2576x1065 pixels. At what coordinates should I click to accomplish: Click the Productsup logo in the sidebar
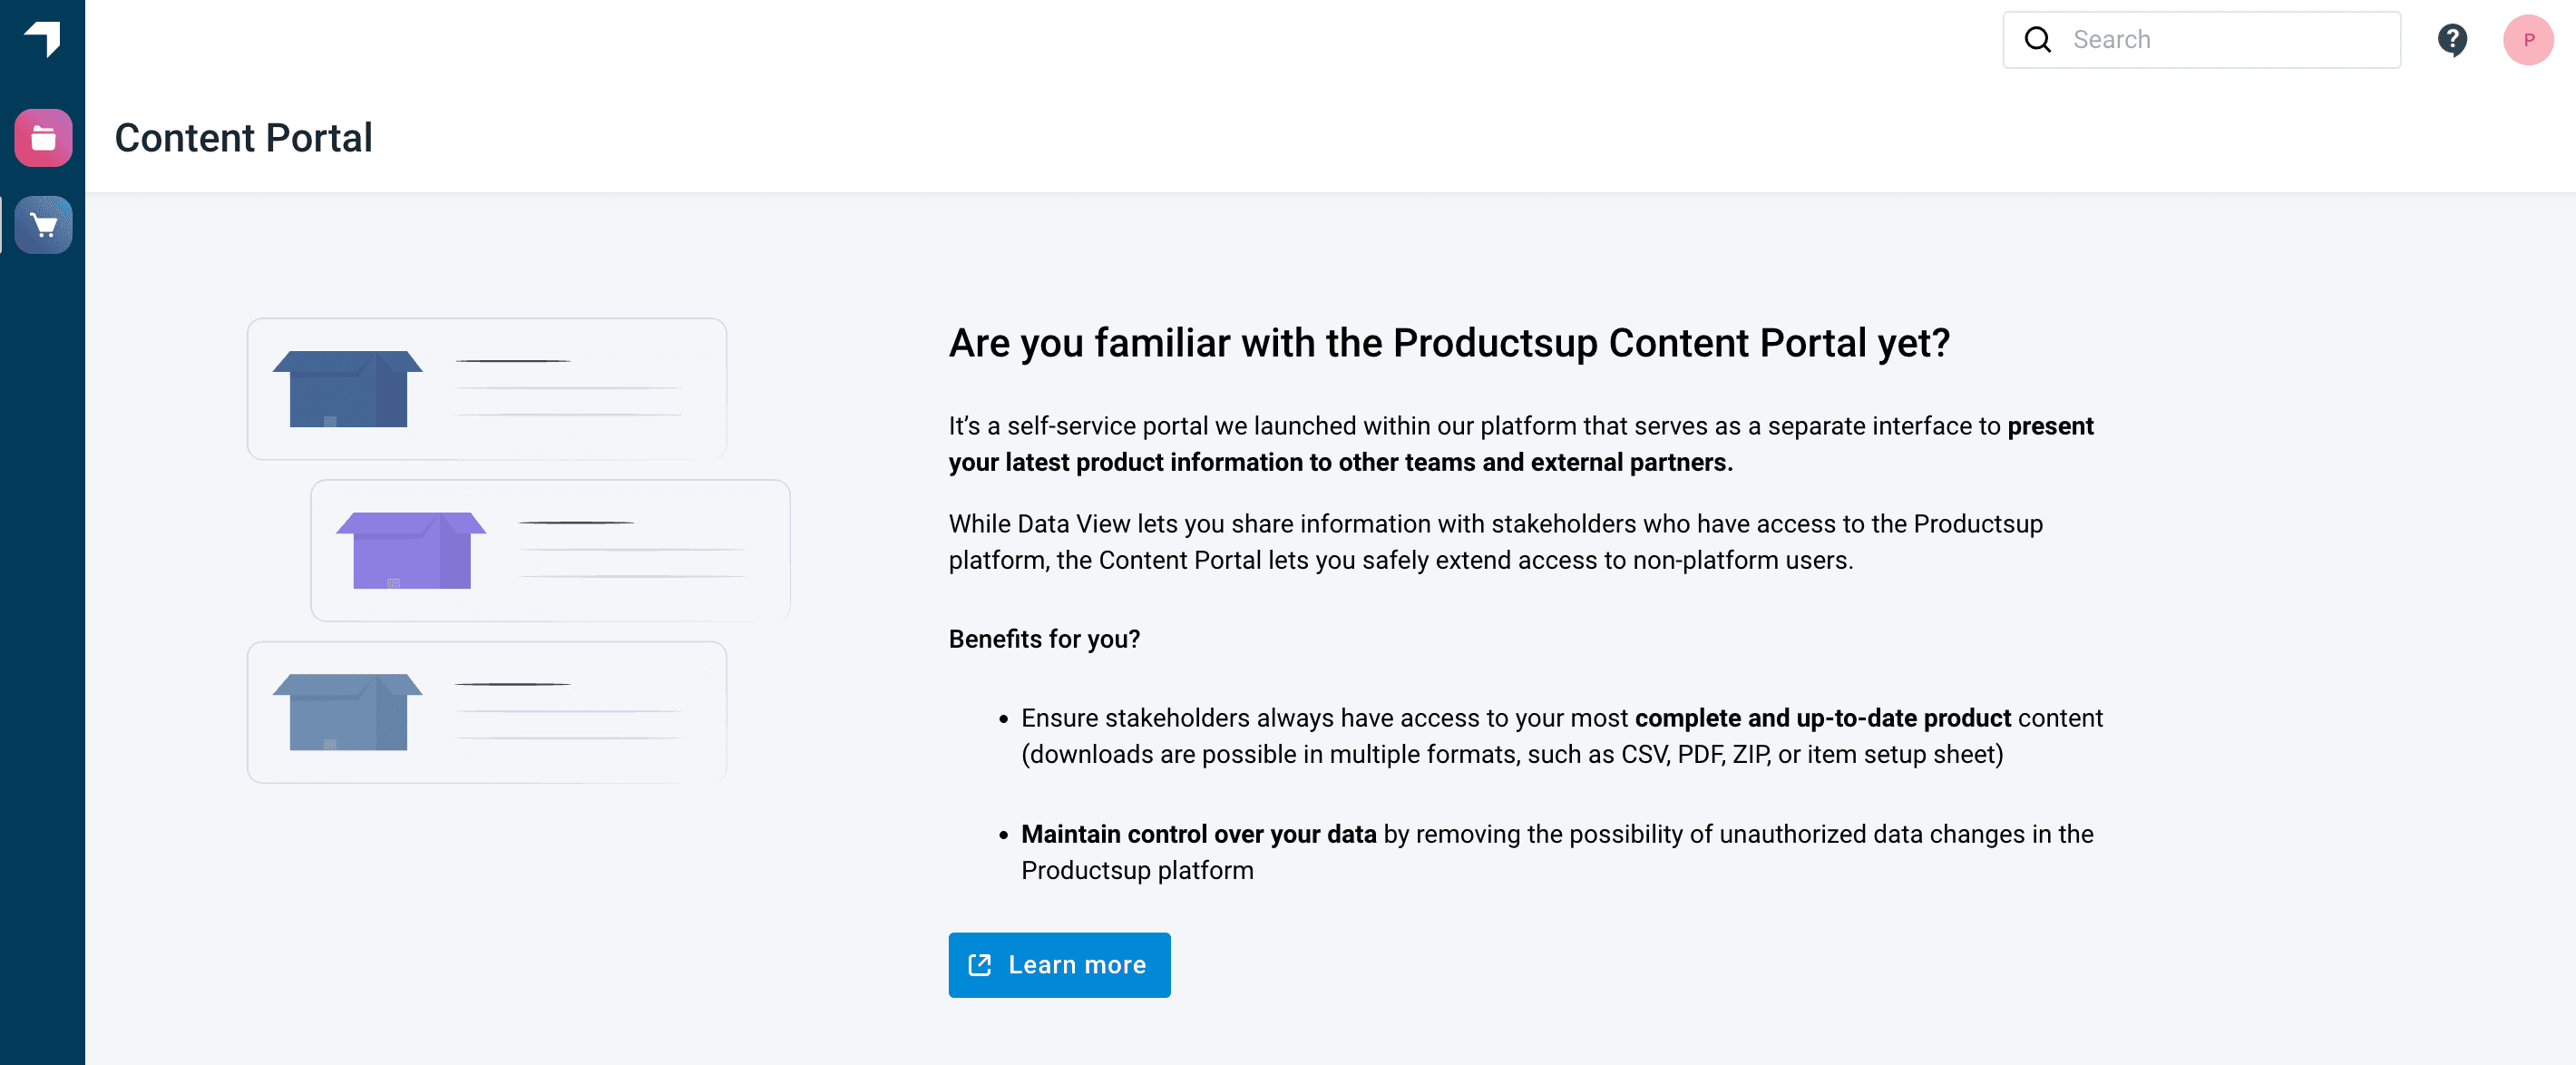(43, 39)
